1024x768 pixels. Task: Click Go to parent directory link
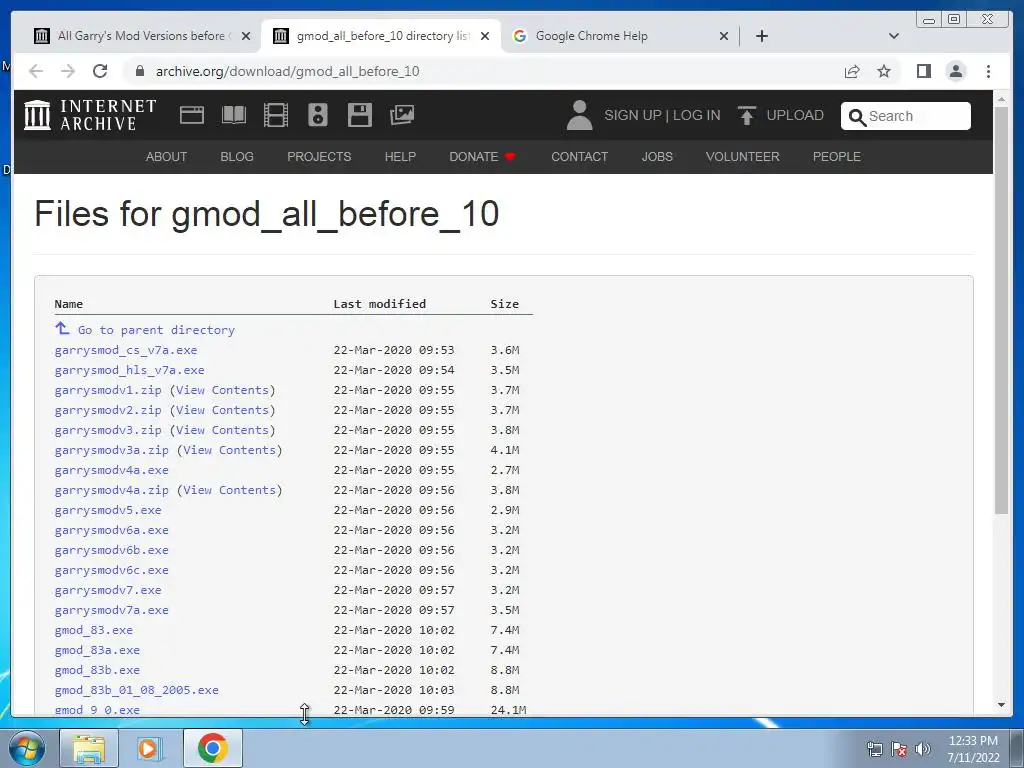pyautogui.click(x=156, y=330)
